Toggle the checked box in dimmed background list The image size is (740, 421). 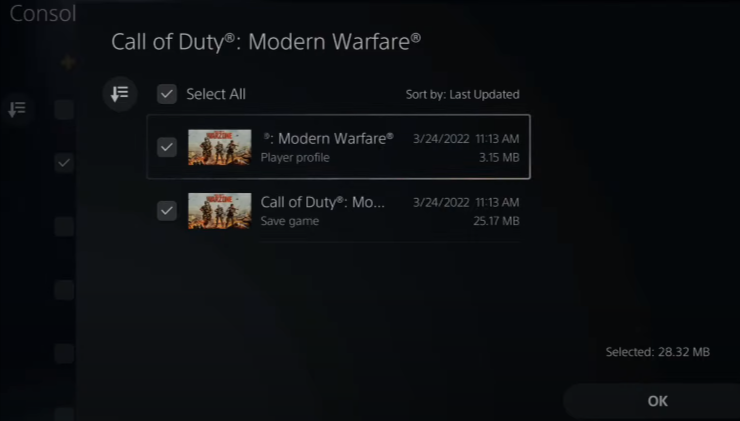click(x=64, y=163)
